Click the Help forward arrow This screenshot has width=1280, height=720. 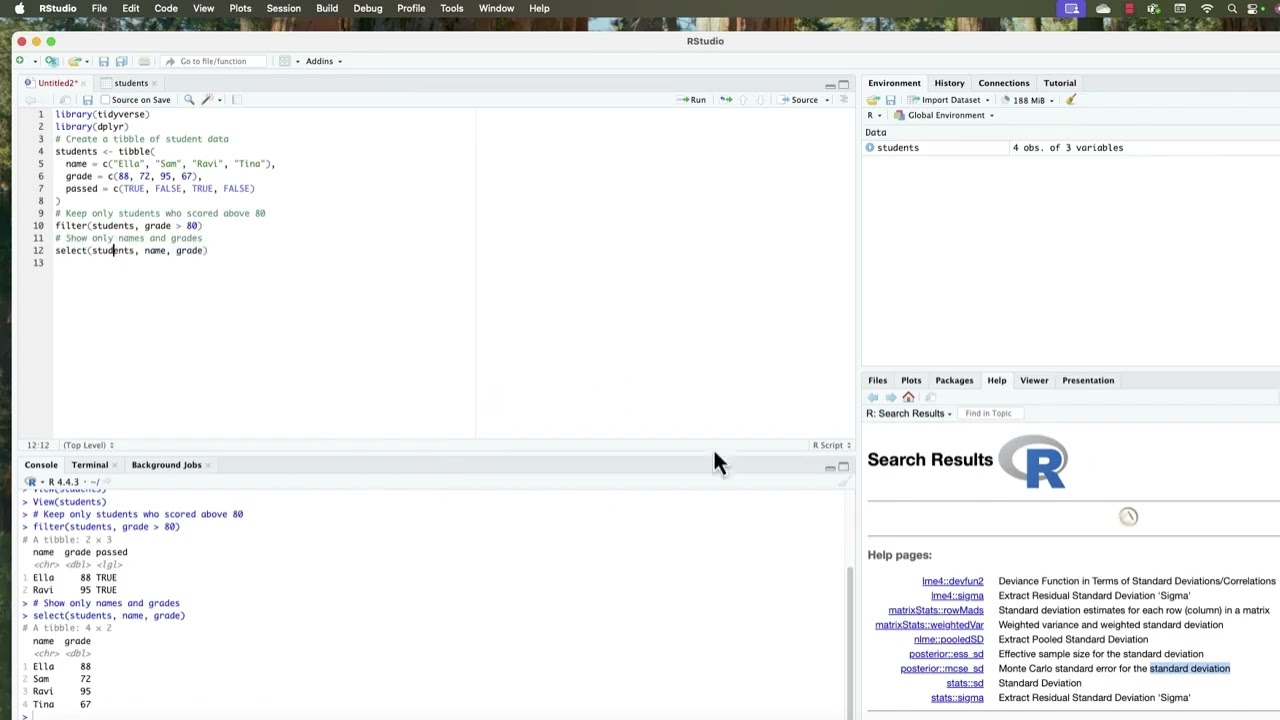point(890,397)
